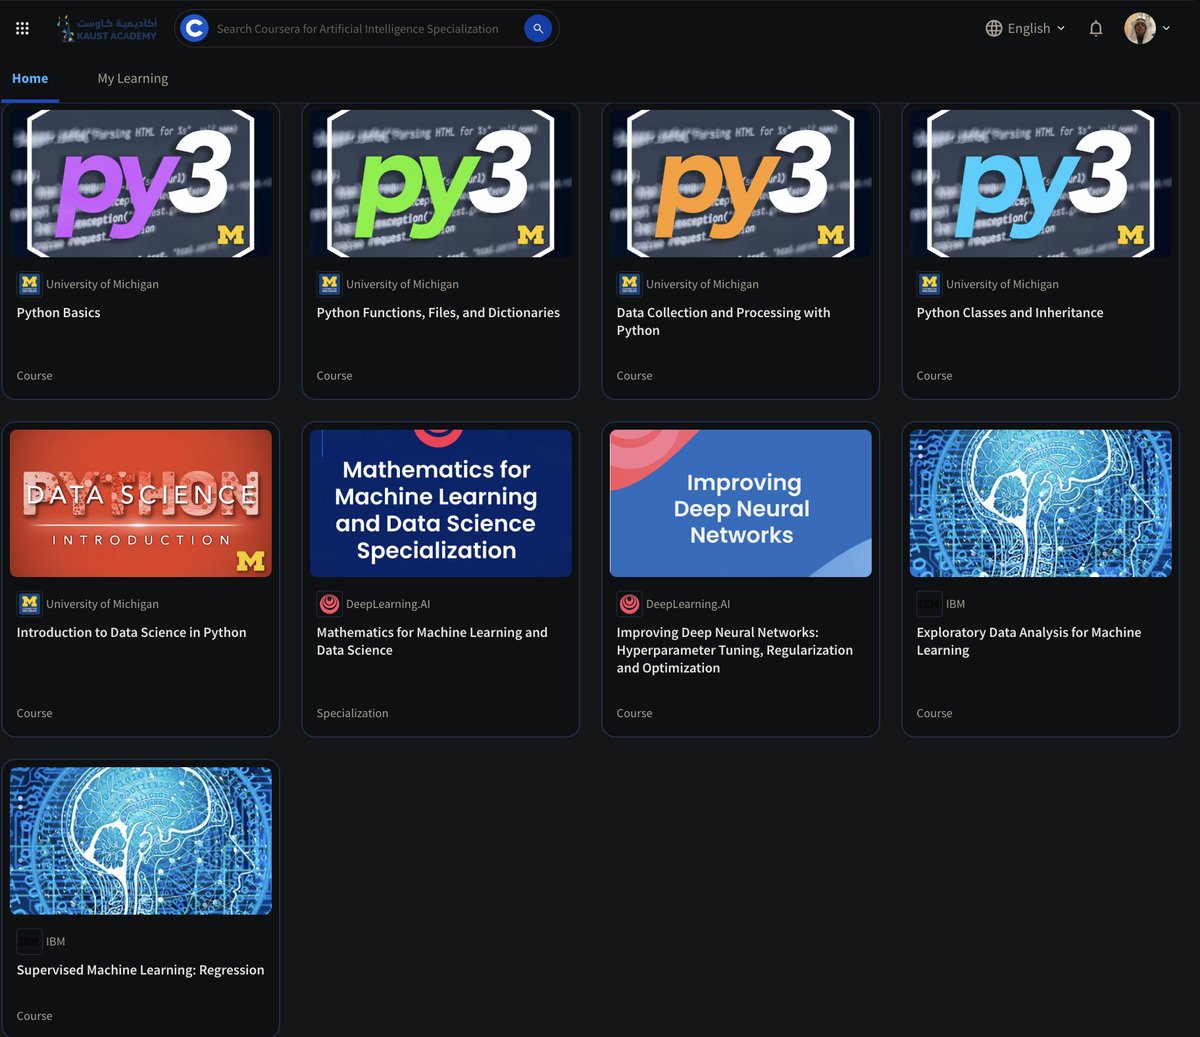Open the user profile avatar

click(x=1140, y=28)
